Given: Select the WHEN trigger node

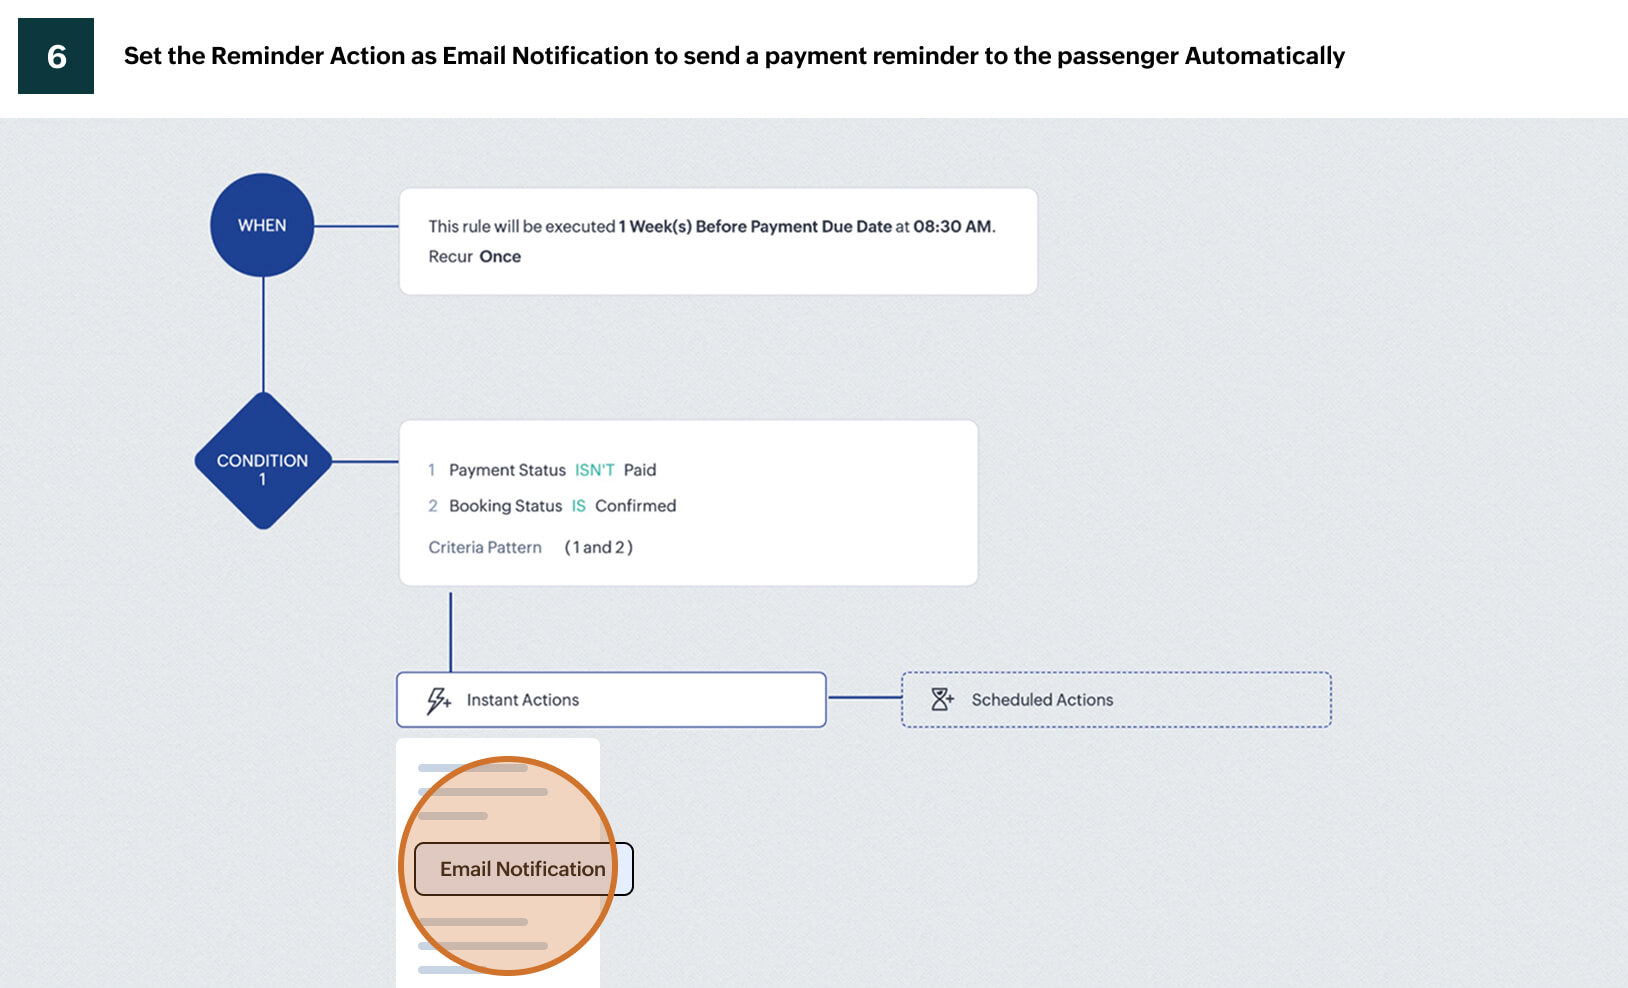Looking at the screenshot, I should coord(261,225).
